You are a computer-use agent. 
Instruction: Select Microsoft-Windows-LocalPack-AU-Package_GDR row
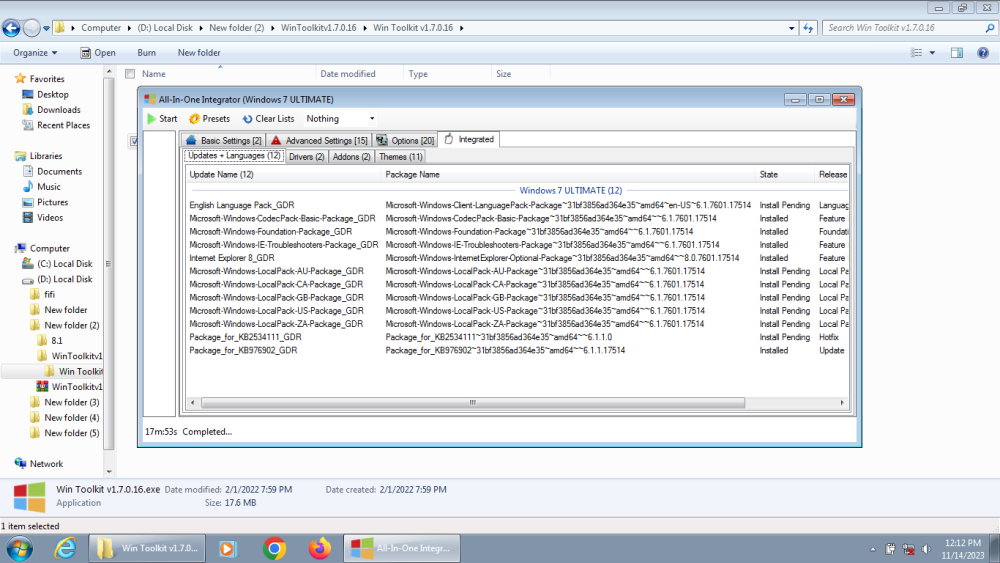517,272
